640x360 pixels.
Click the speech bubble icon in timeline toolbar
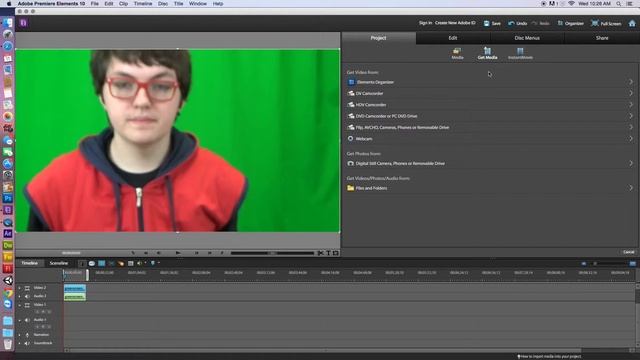click(92, 264)
